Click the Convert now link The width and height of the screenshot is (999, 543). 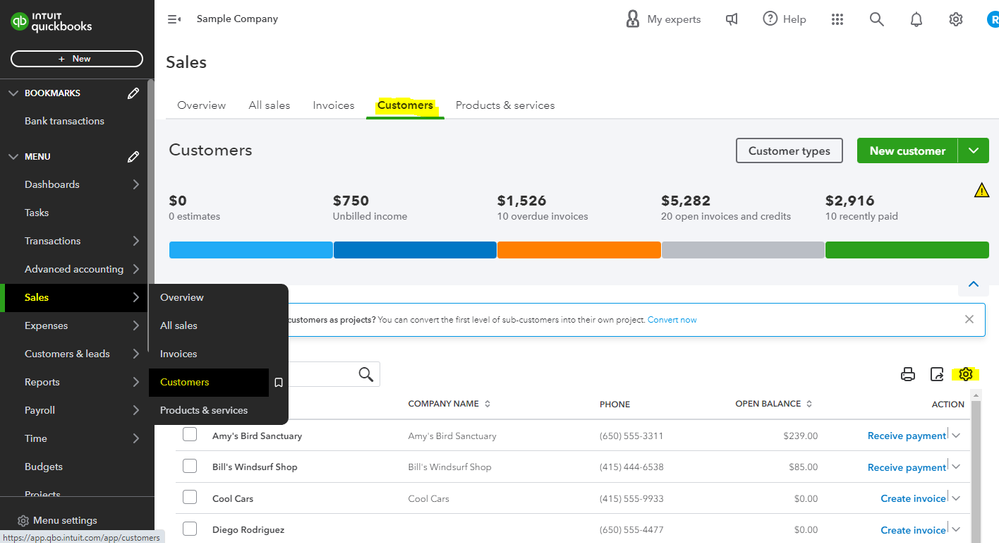tap(672, 320)
